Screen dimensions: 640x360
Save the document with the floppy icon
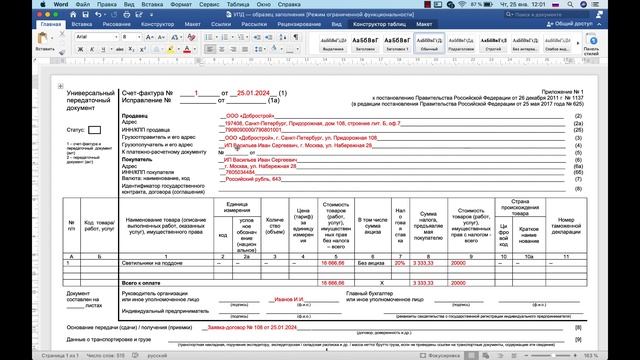85,14
